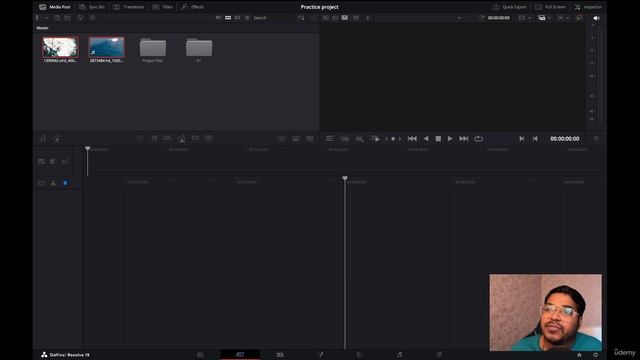640x360 pixels.
Task: Open the Tools adjustment icon under viewer
Action: coord(329,139)
